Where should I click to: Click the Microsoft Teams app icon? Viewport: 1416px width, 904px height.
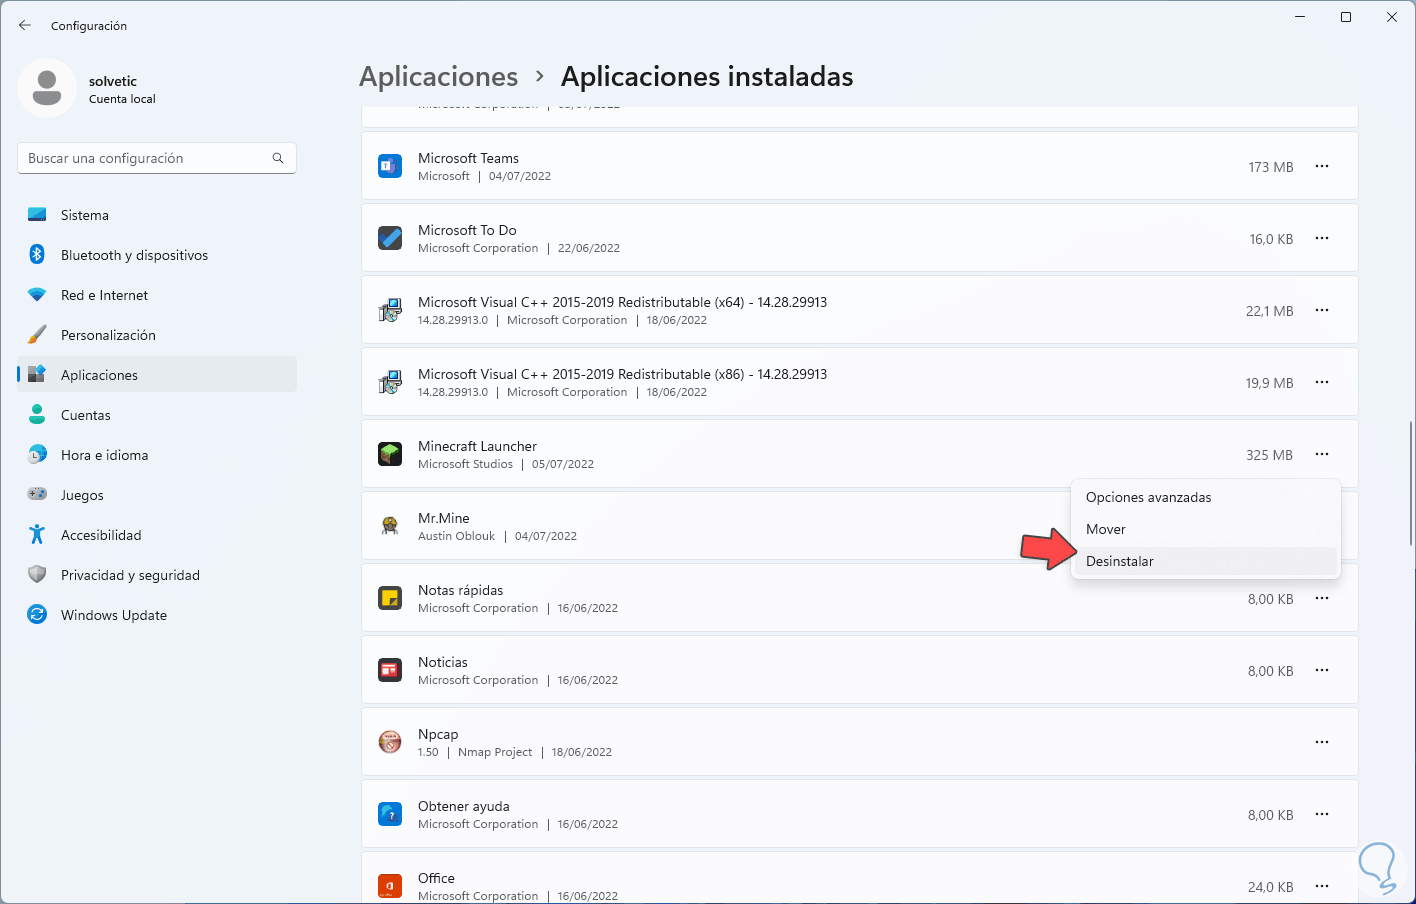click(390, 166)
